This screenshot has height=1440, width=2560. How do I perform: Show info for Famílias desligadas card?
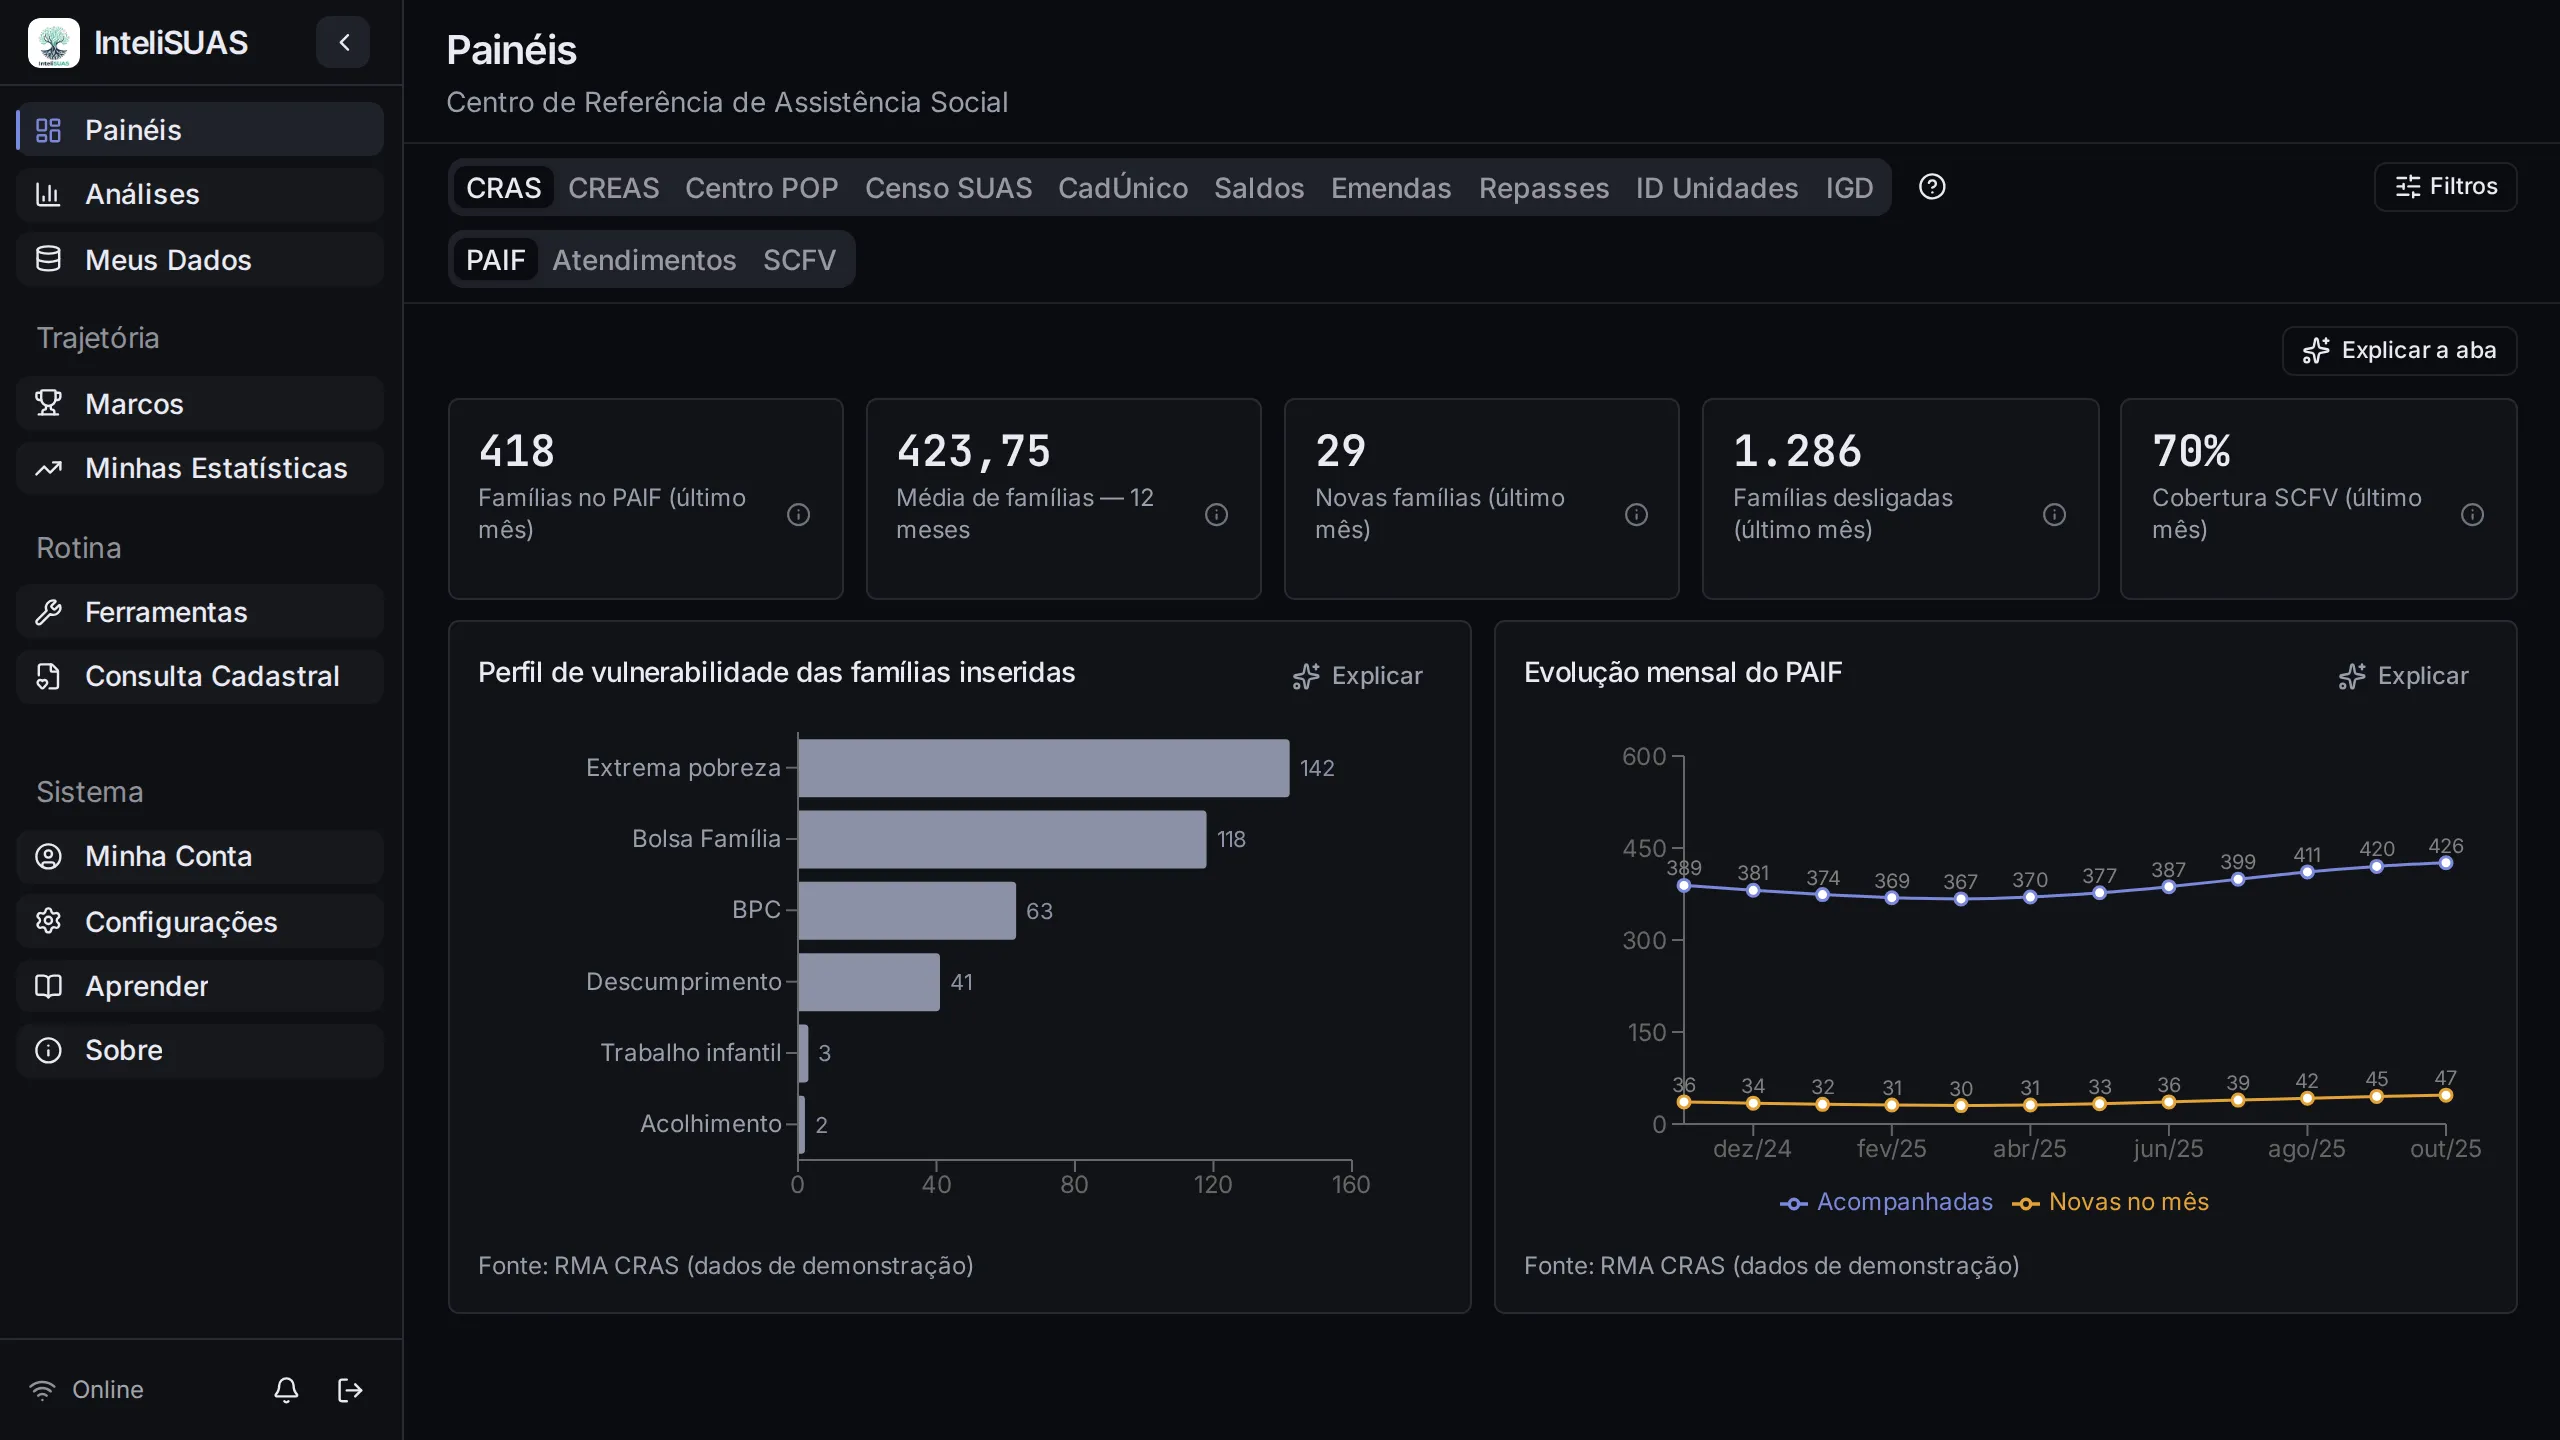[2054, 514]
